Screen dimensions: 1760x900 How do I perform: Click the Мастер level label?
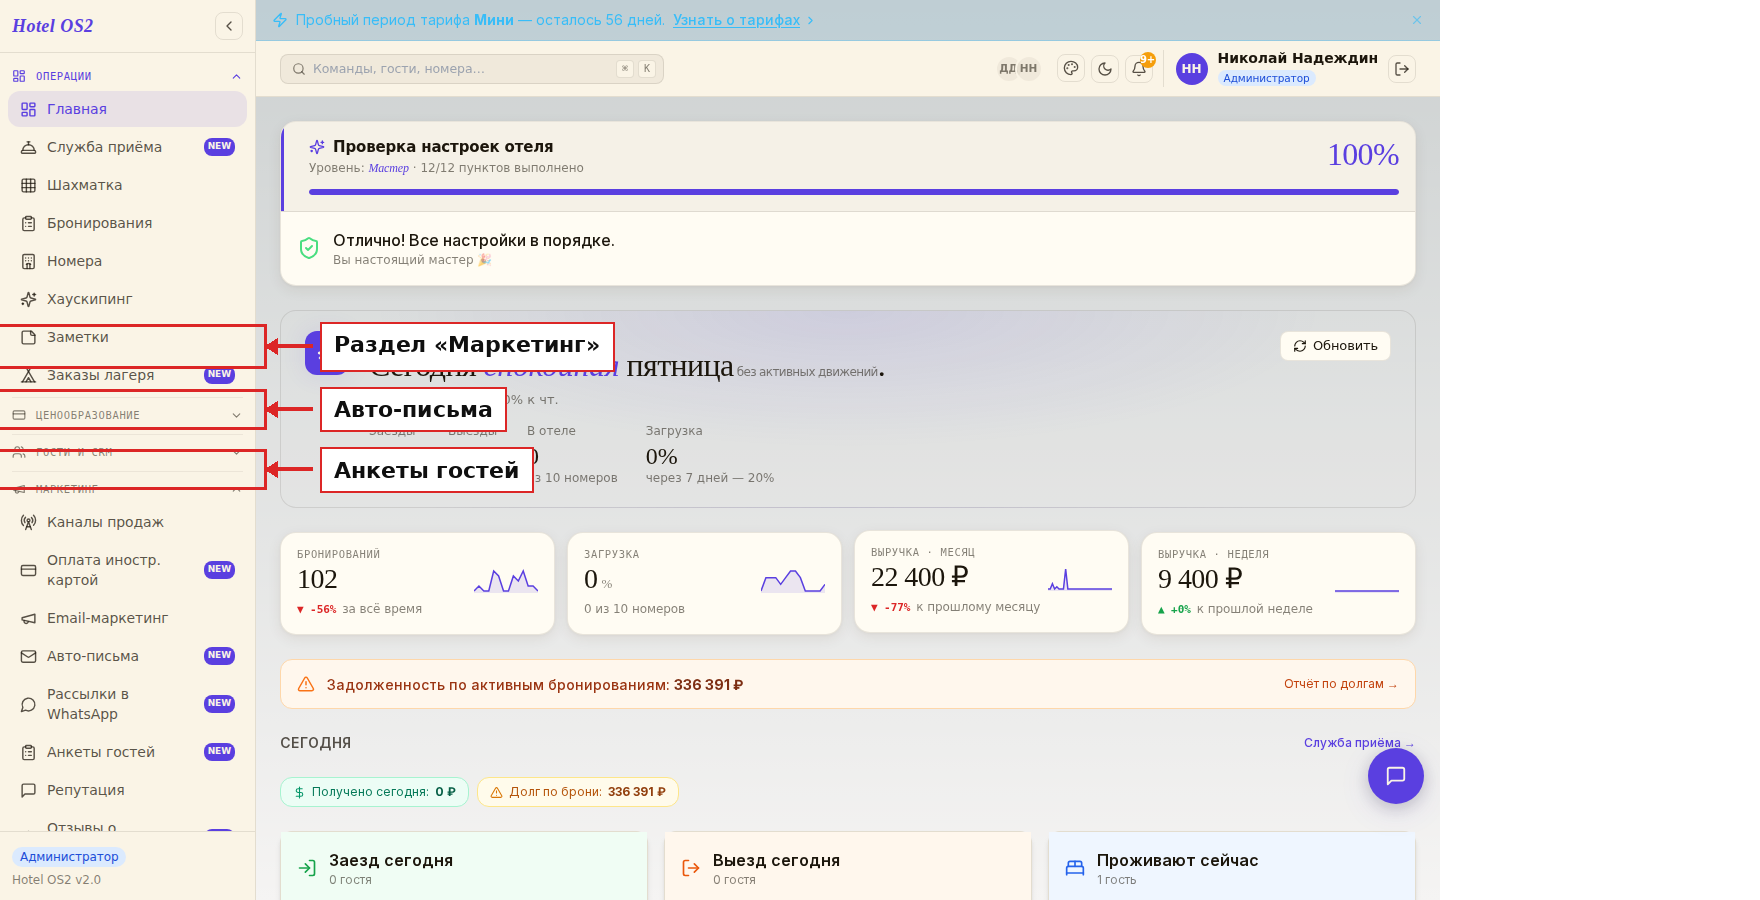[388, 168]
